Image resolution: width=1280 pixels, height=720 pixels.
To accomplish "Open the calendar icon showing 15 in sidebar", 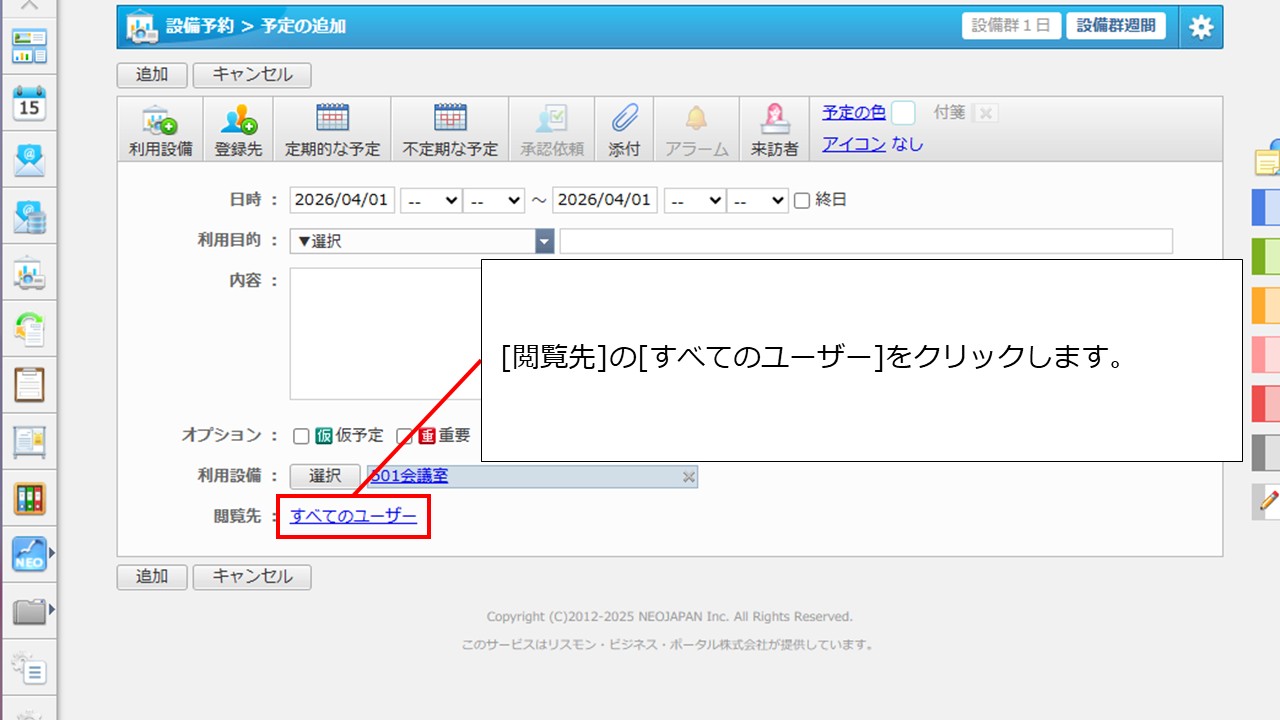I will click(29, 103).
